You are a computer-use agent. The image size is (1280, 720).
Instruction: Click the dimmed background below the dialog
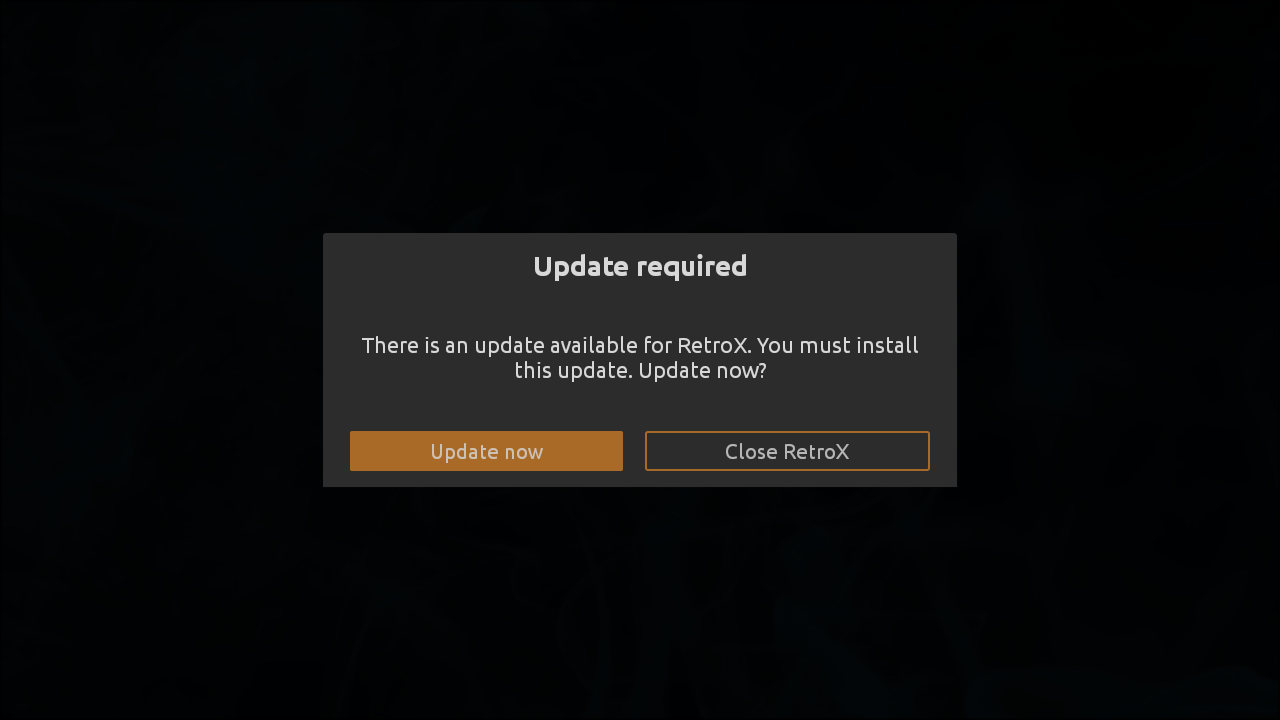tap(640, 604)
